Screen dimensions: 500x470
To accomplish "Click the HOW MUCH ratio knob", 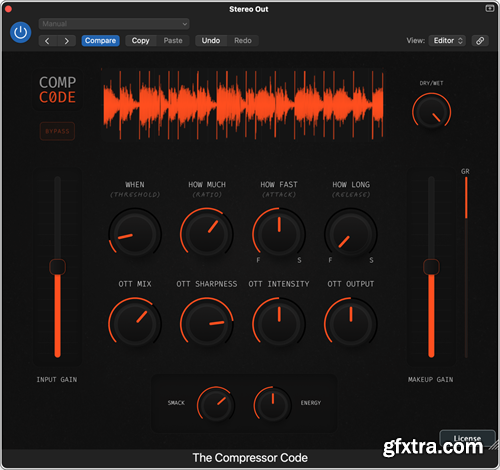I will [x=207, y=234].
